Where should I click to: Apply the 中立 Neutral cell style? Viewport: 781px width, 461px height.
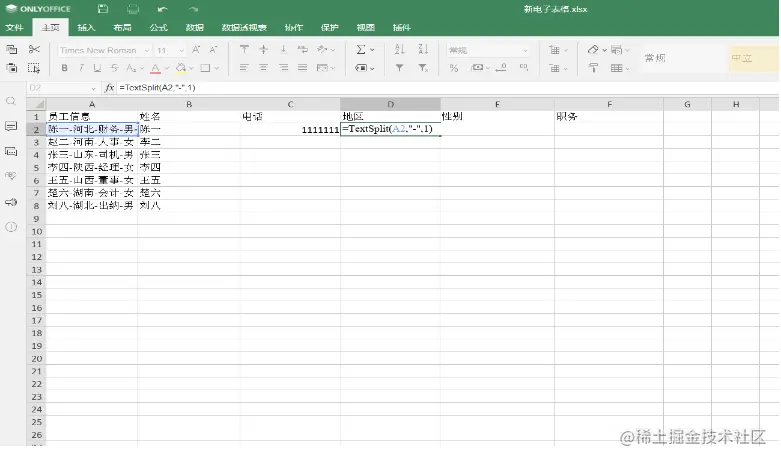(754, 58)
